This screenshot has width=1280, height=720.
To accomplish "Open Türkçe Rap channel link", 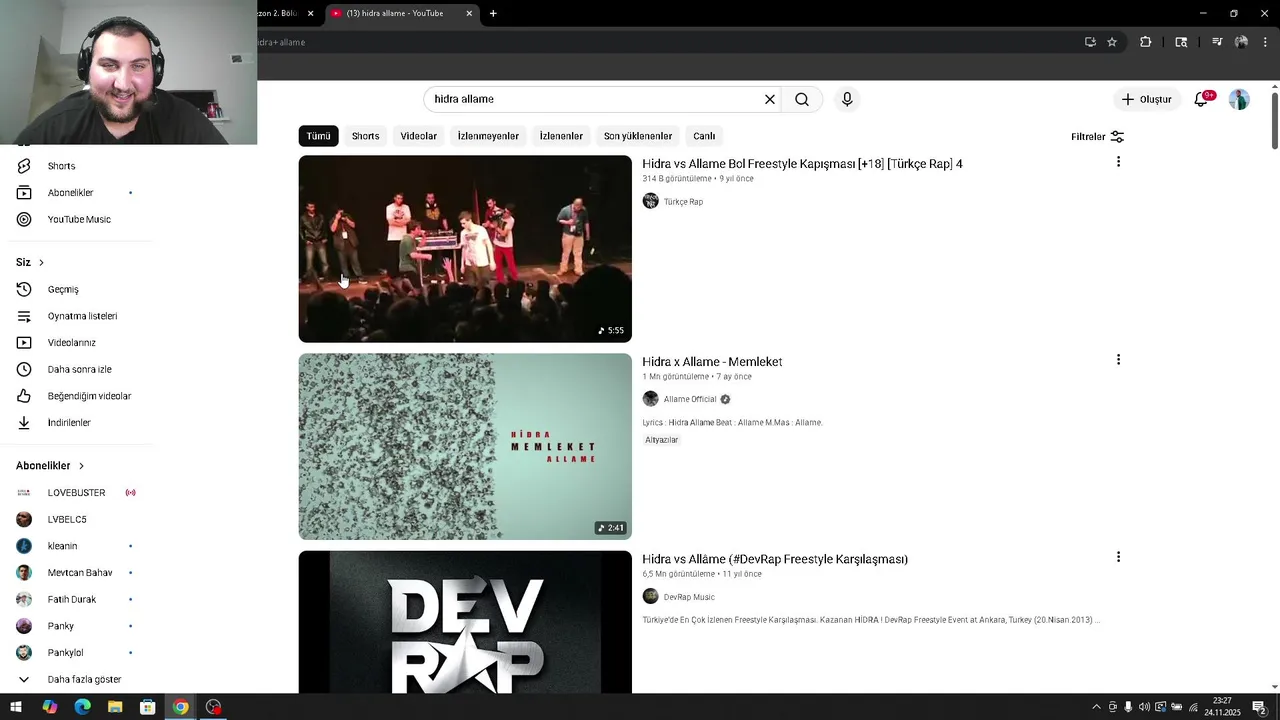I will (683, 202).
